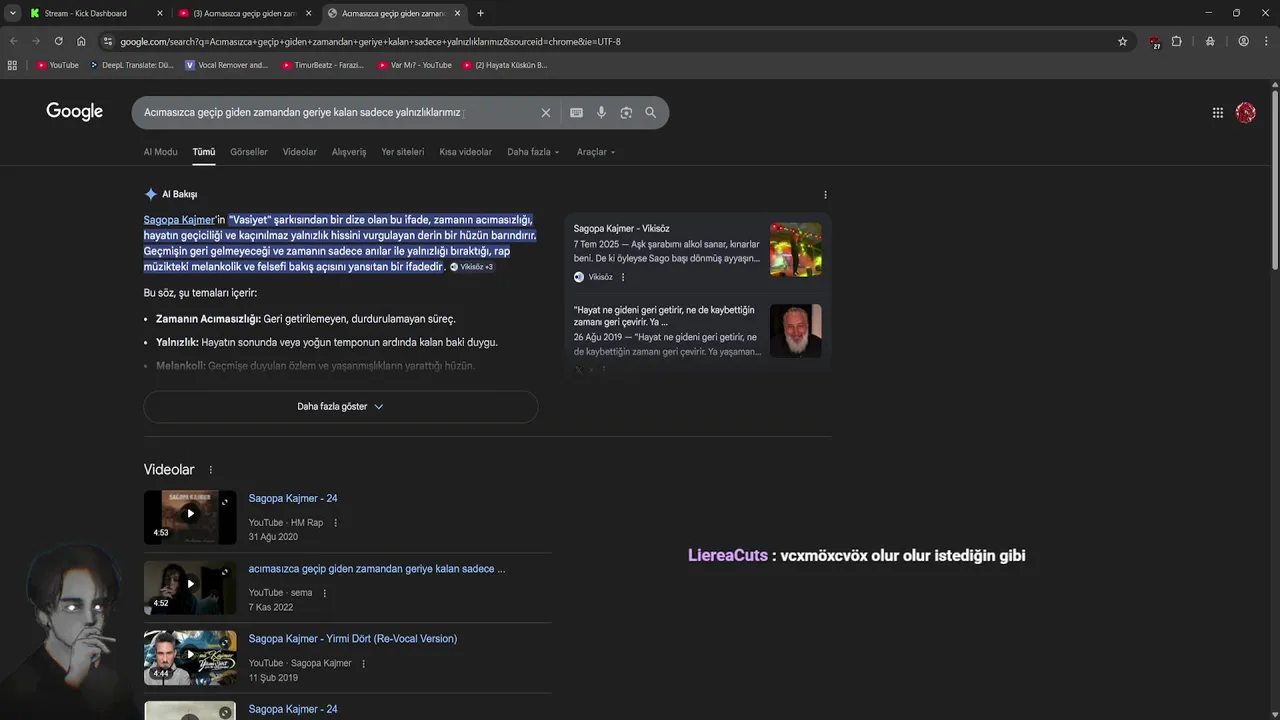Open the on-screen keyboard in search box
This screenshot has height=720, width=1280.
click(x=576, y=113)
